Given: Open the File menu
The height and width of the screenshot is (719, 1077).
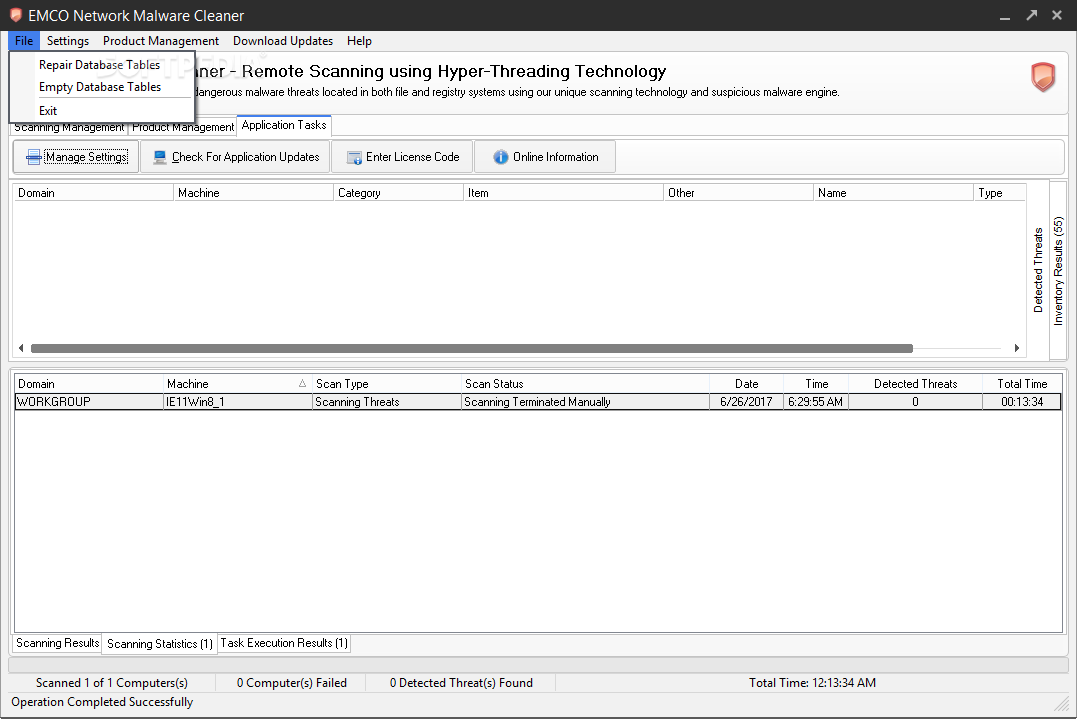Looking at the screenshot, I should [x=24, y=41].
